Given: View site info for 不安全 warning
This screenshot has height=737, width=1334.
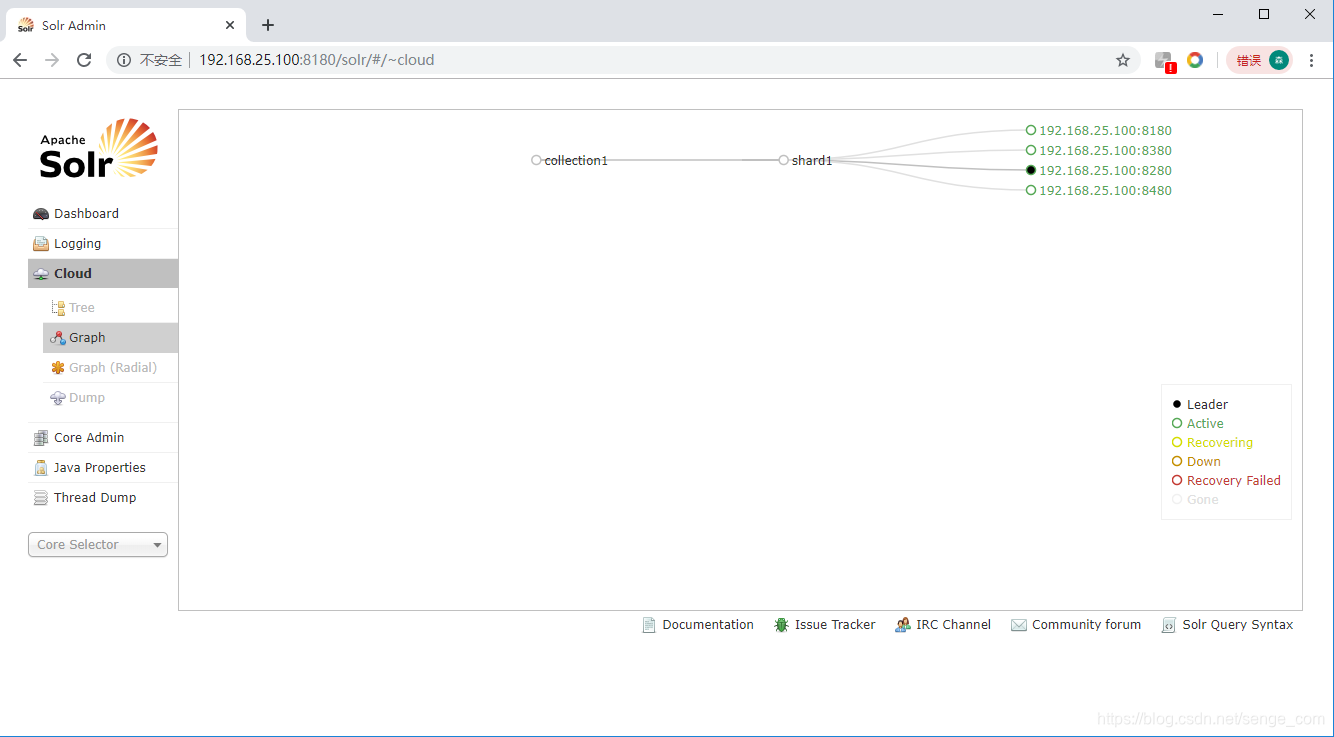Looking at the screenshot, I should tap(150, 60).
